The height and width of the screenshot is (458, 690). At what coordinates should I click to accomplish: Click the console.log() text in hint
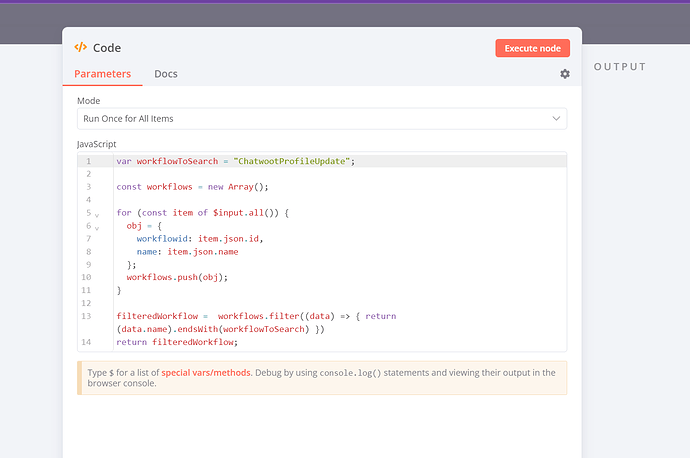350,372
